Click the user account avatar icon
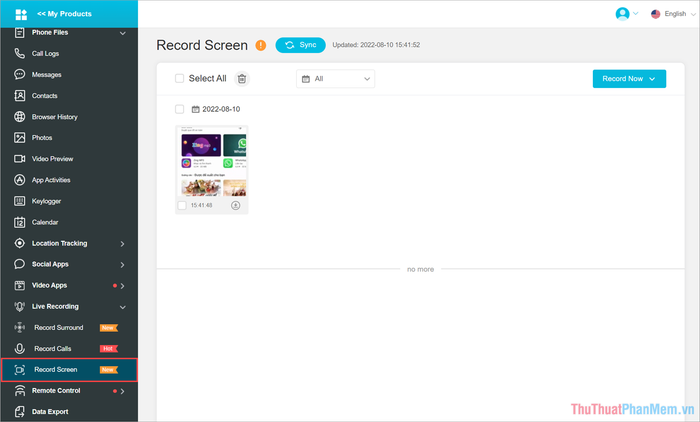This screenshot has width=700, height=422. point(623,14)
